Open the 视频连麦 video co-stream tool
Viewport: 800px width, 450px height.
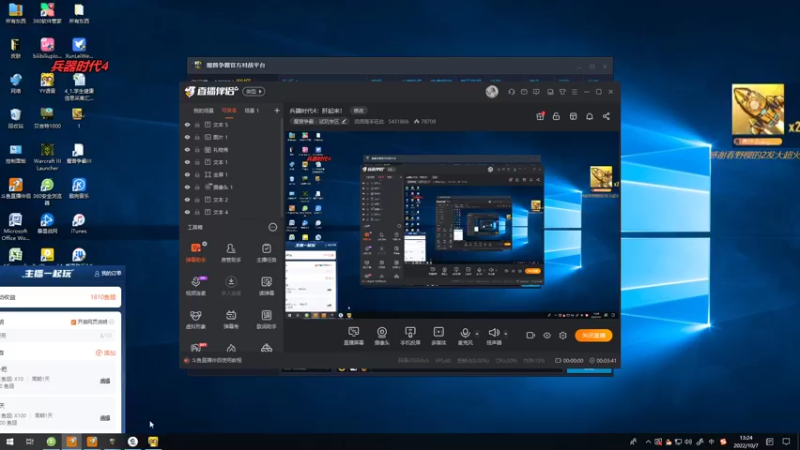[196, 286]
